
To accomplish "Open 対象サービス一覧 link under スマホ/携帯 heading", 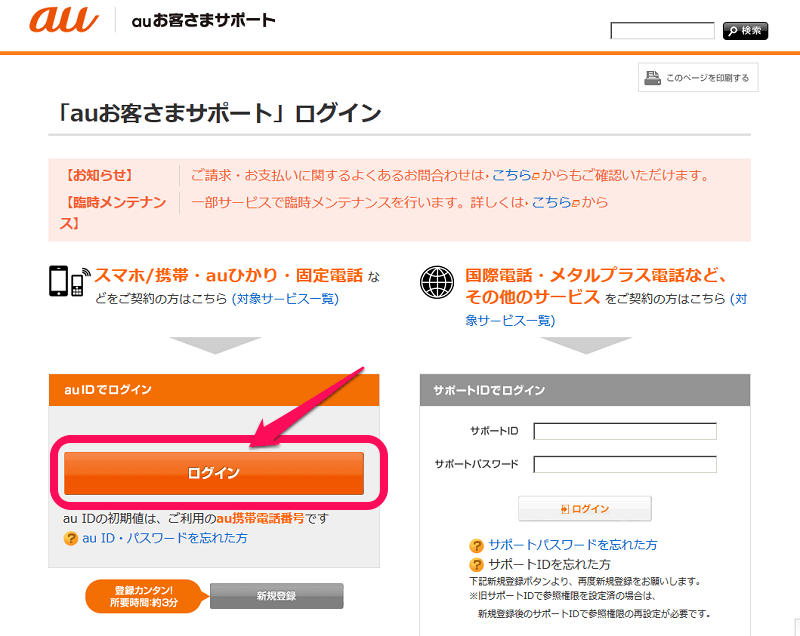I will 285,298.
